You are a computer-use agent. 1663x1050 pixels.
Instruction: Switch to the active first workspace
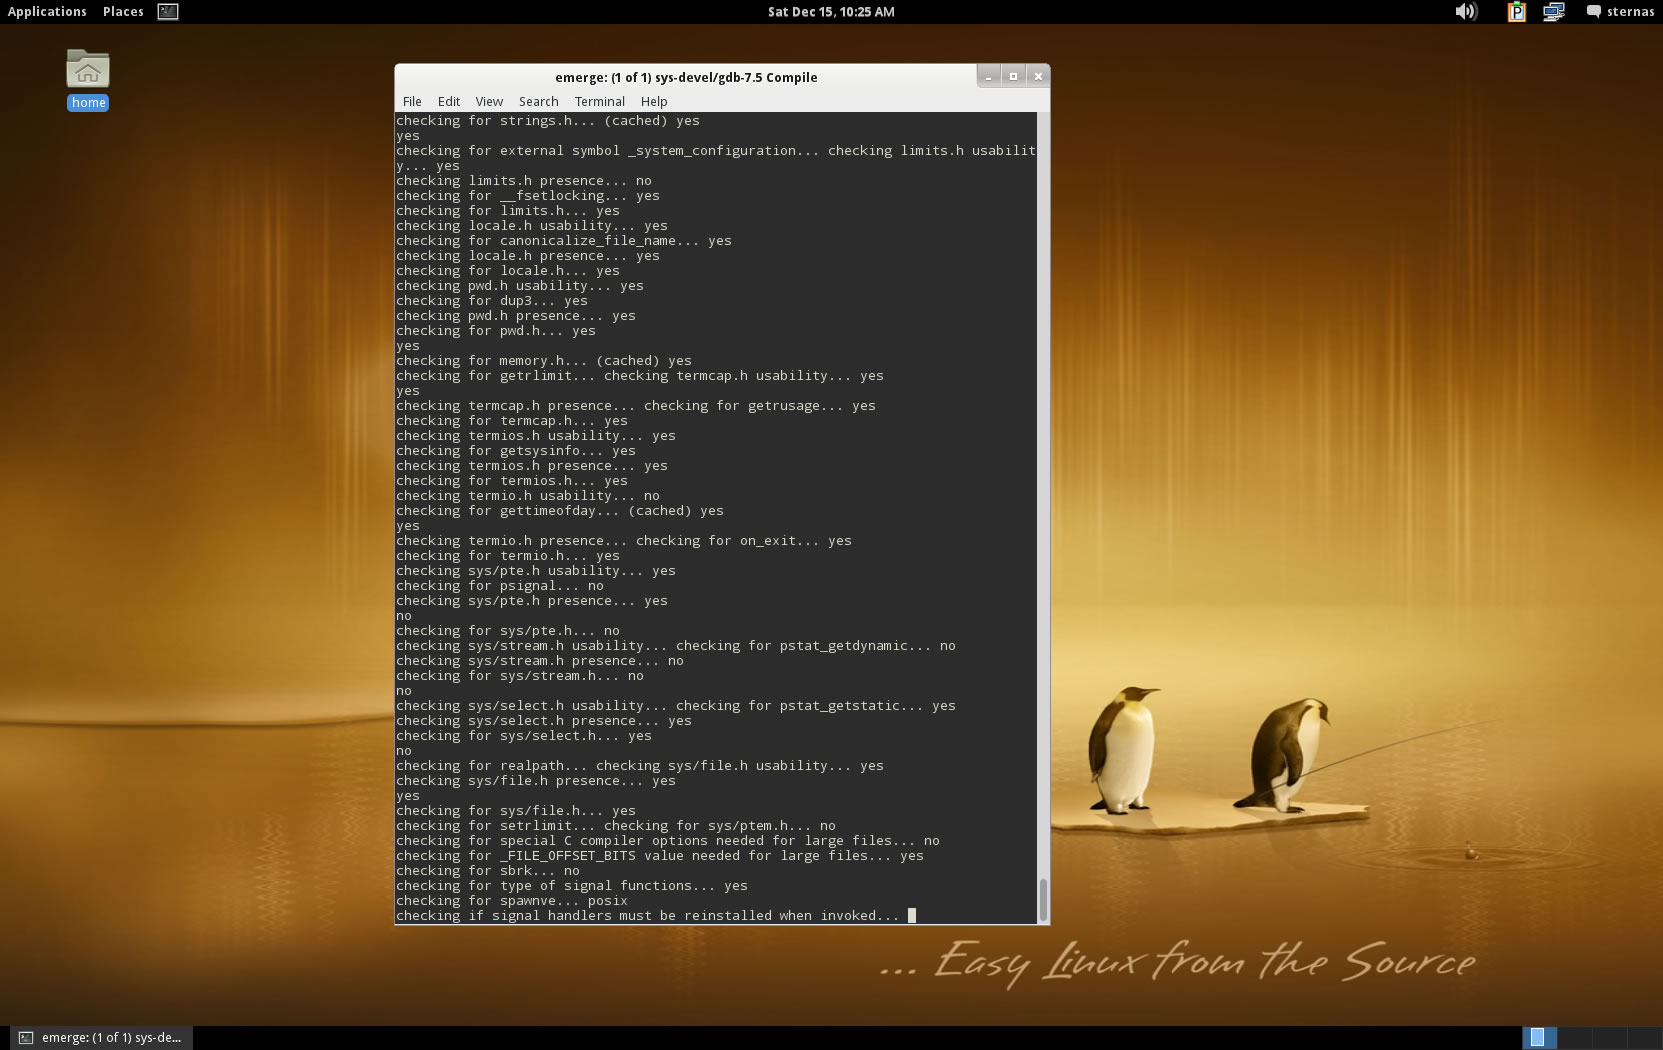[x=1539, y=1037]
